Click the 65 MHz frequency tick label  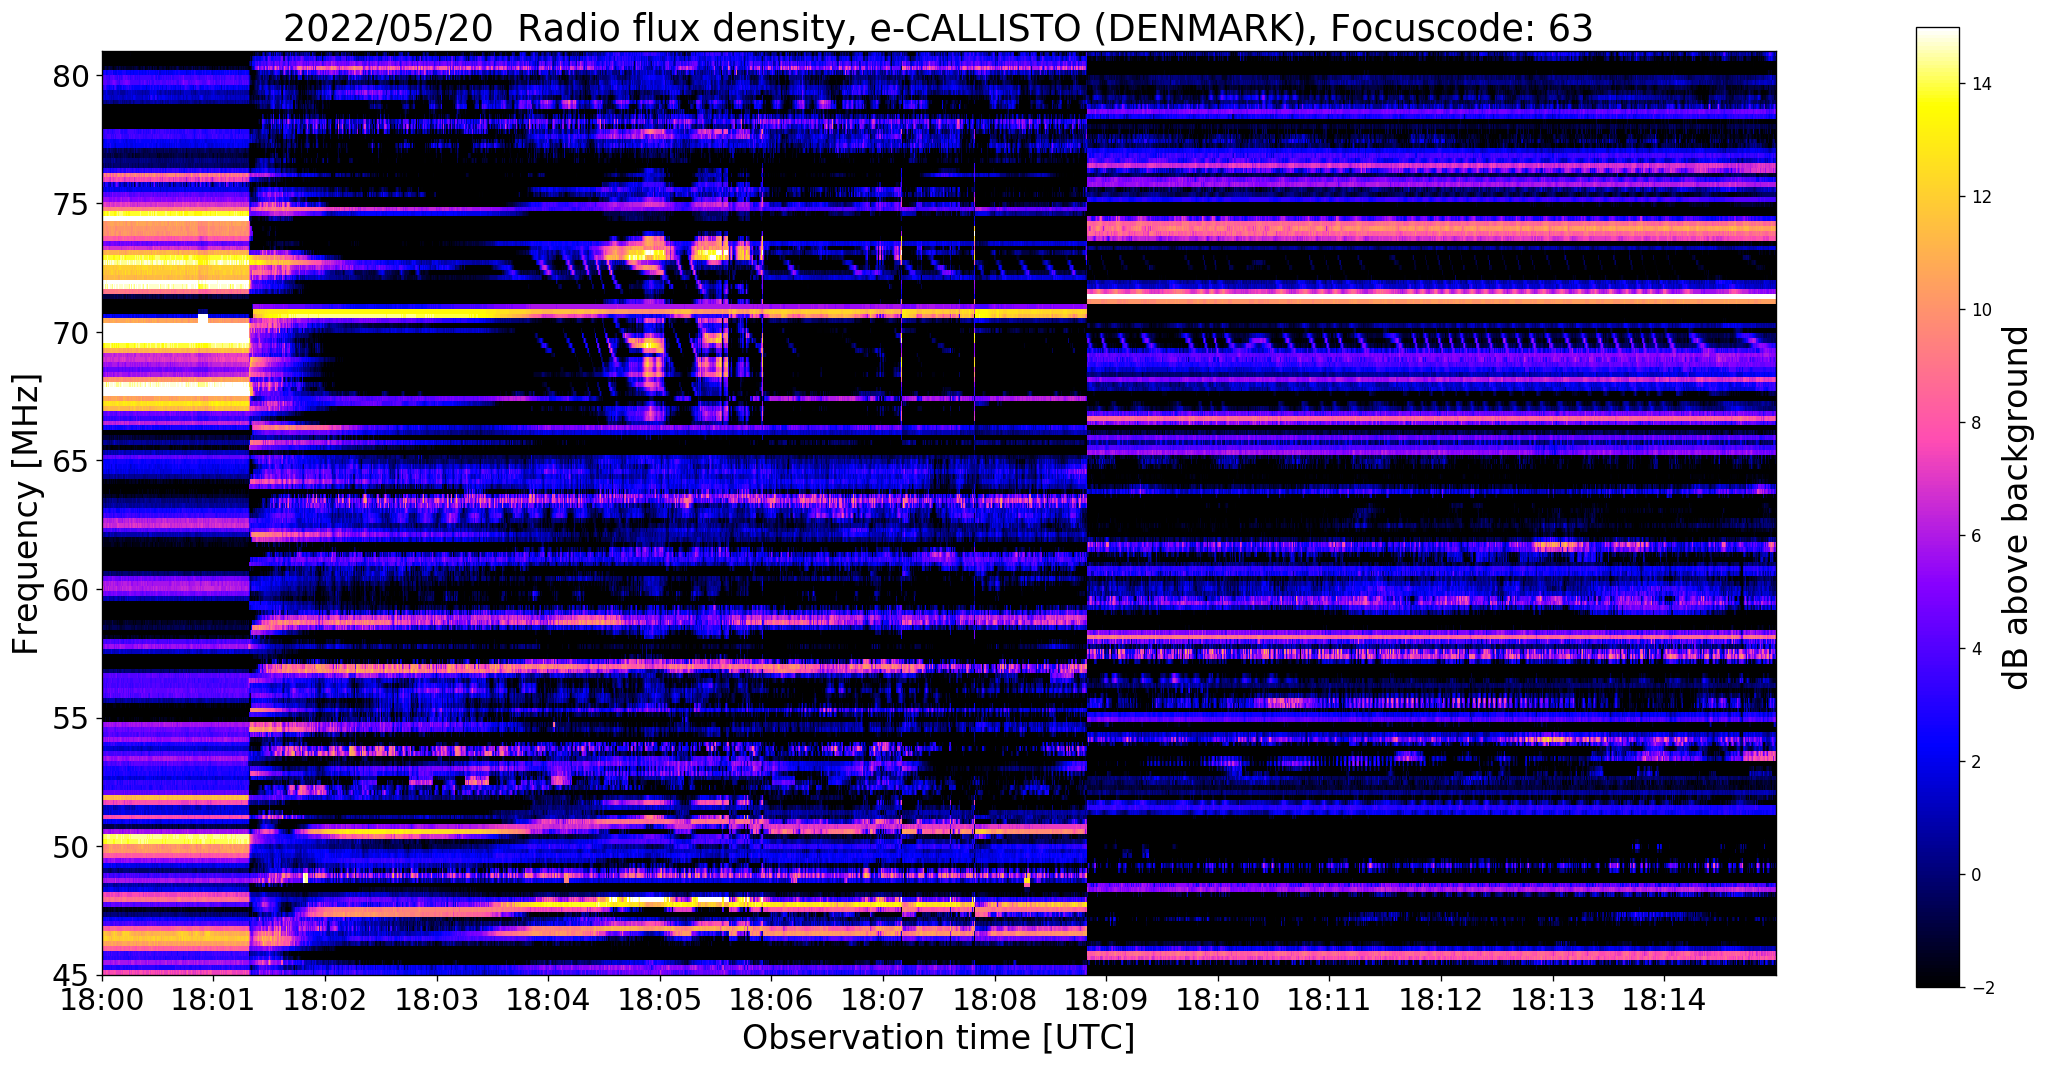click(72, 461)
